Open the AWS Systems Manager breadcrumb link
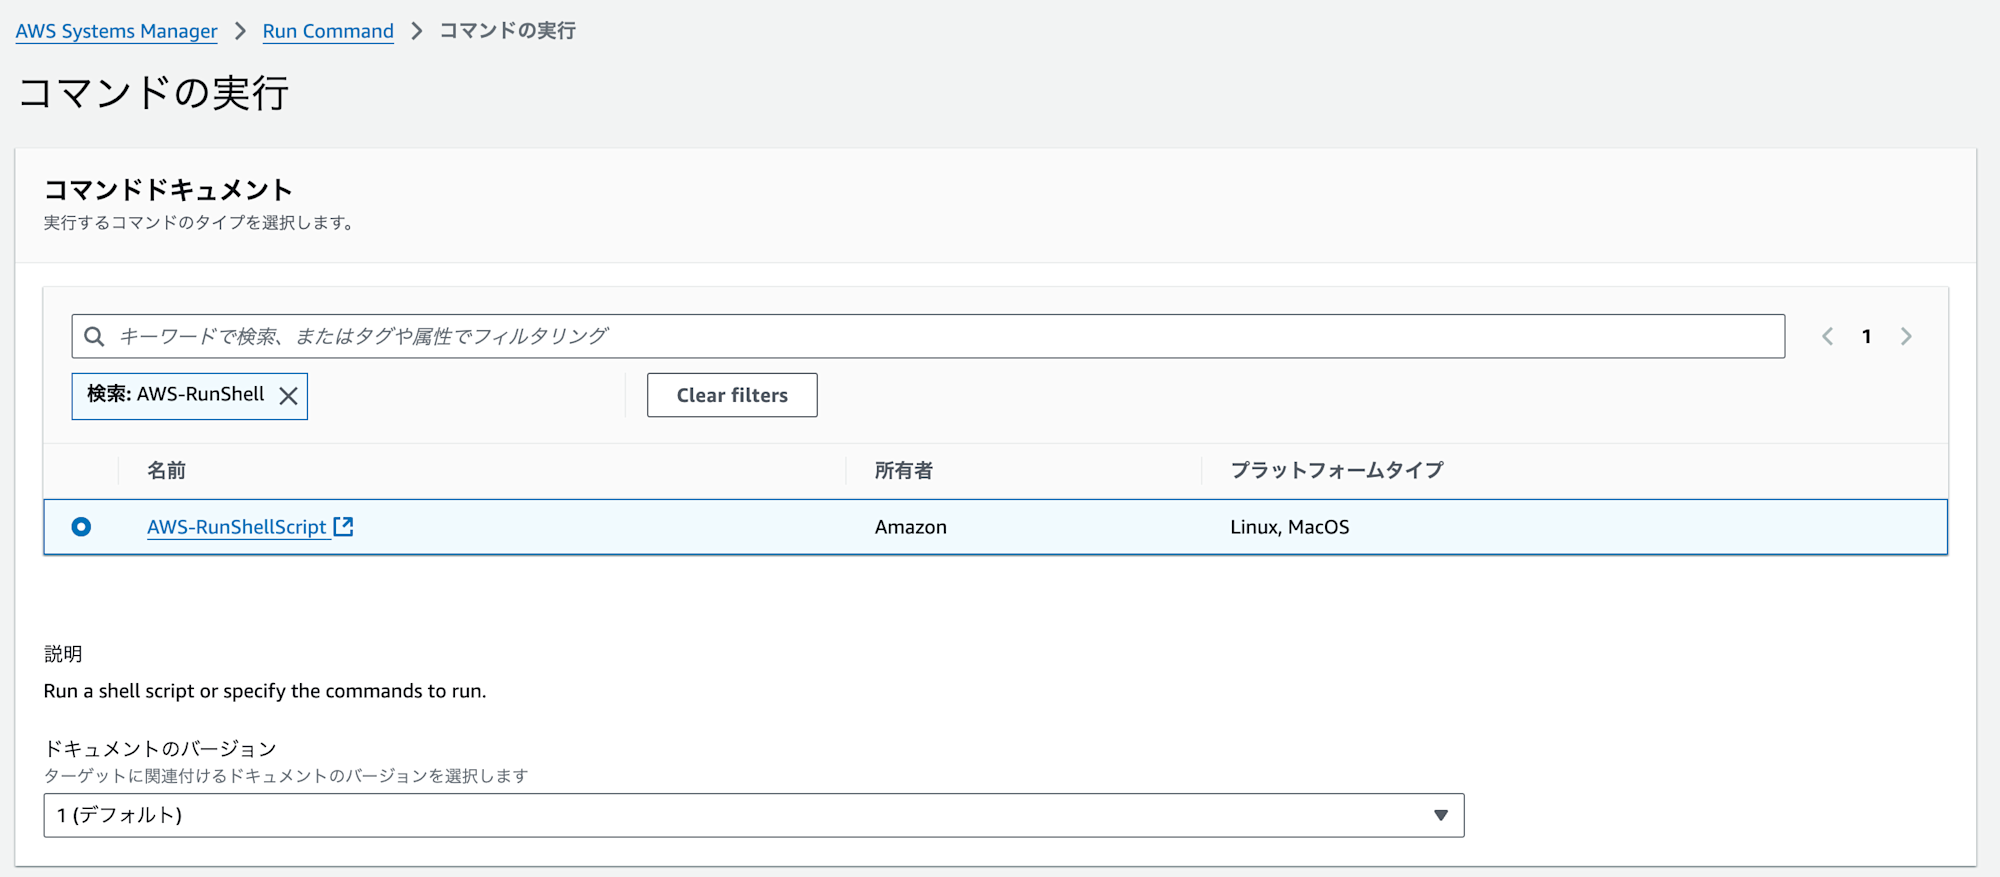 [116, 31]
